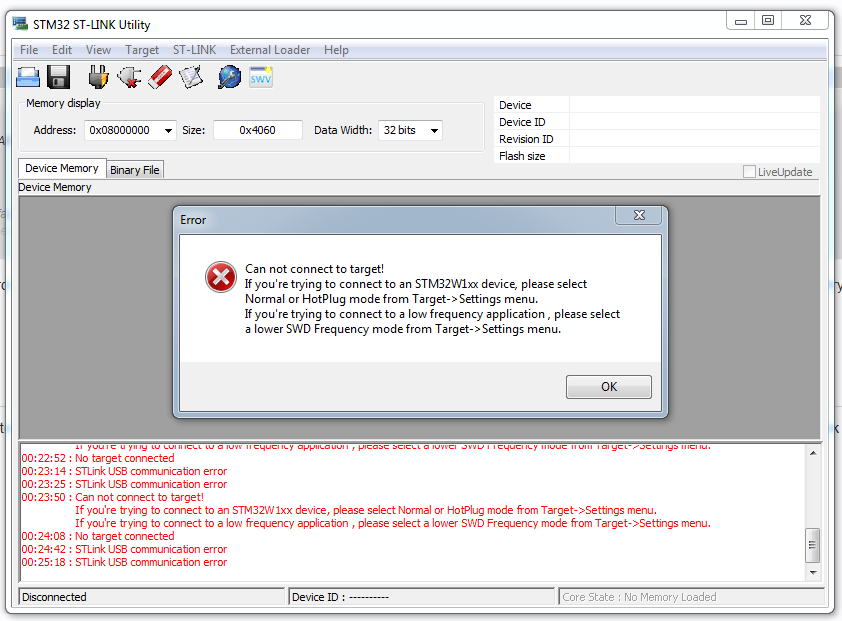Click the SWV serial wire viewer icon
The image size is (842, 621).
[261, 77]
